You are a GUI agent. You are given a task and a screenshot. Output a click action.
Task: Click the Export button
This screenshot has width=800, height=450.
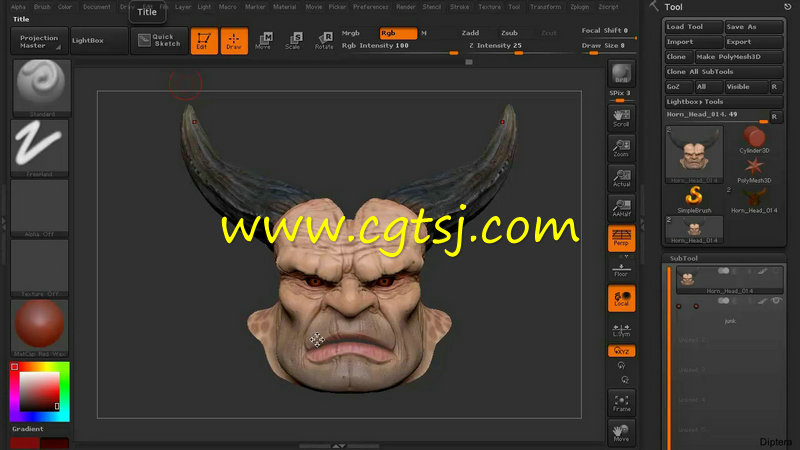(754, 42)
